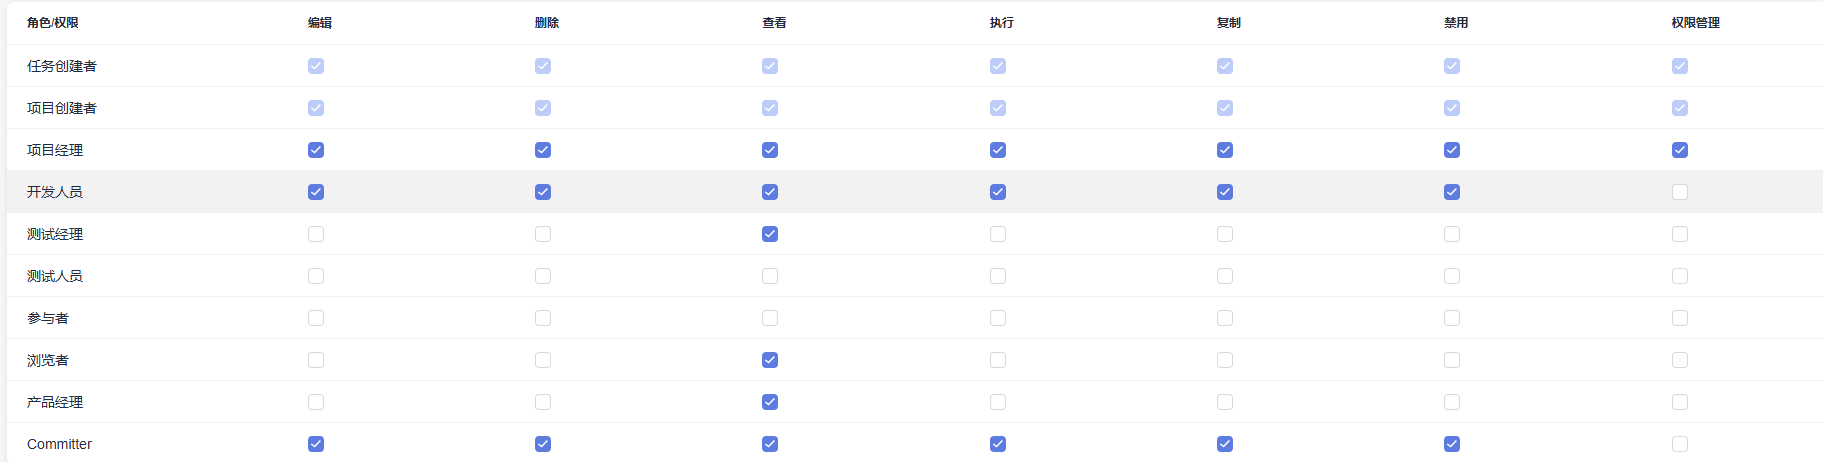Uncheck 删除 permission for 开发人员
Image resolution: width=1823 pixels, height=462 pixels.
[x=543, y=192]
